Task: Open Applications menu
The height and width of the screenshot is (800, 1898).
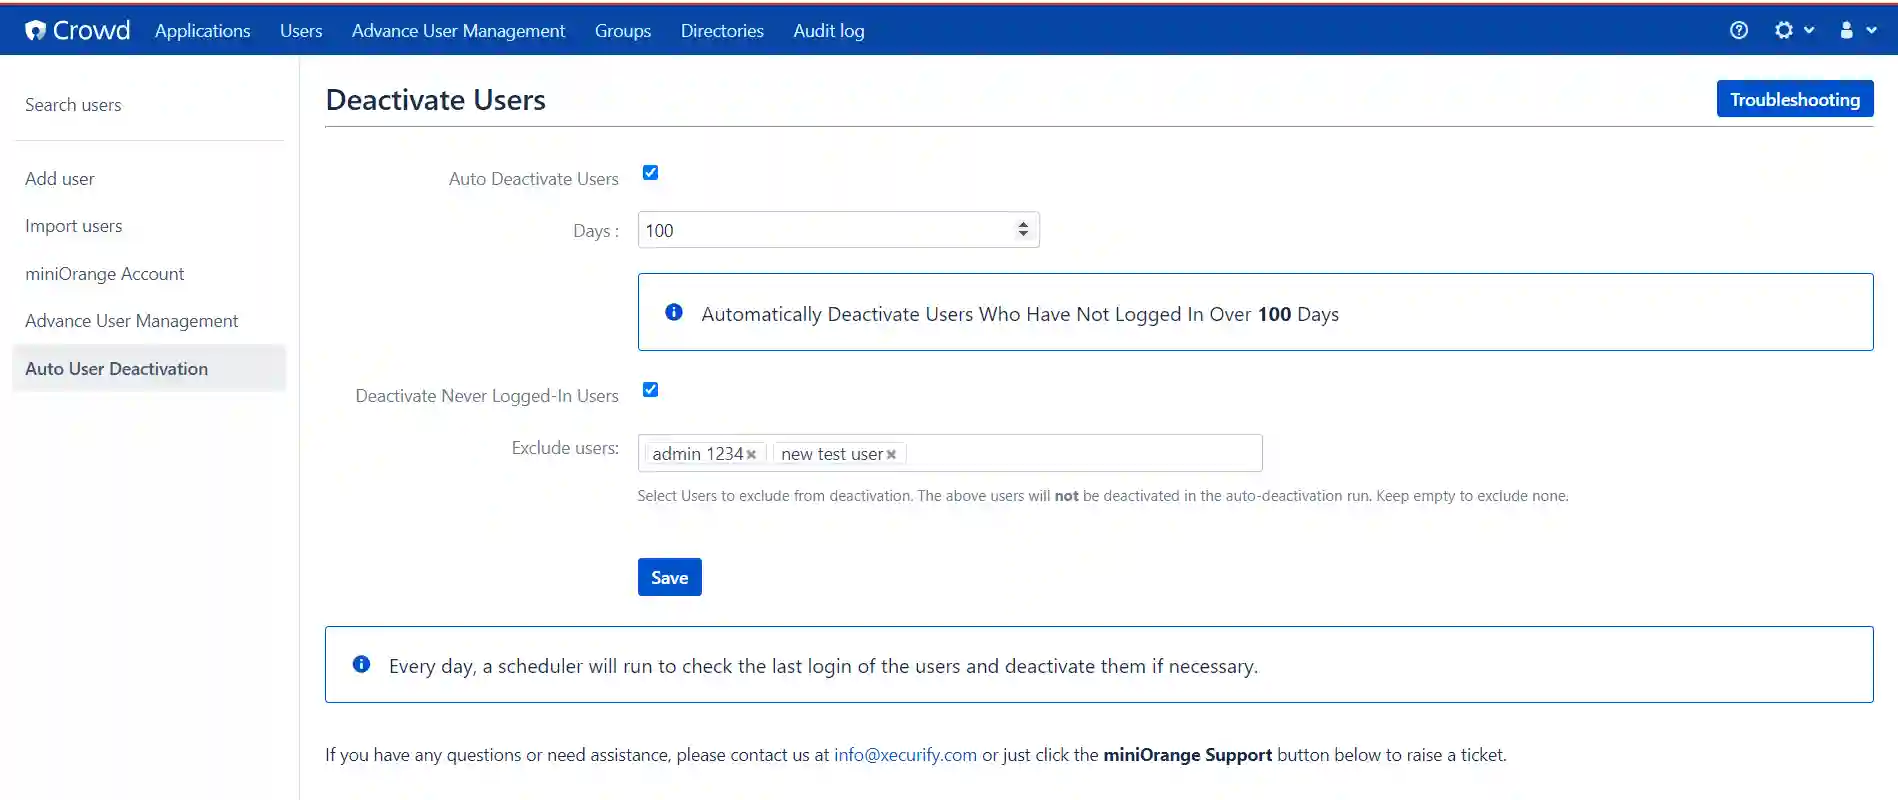Action: click(x=202, y=31)
